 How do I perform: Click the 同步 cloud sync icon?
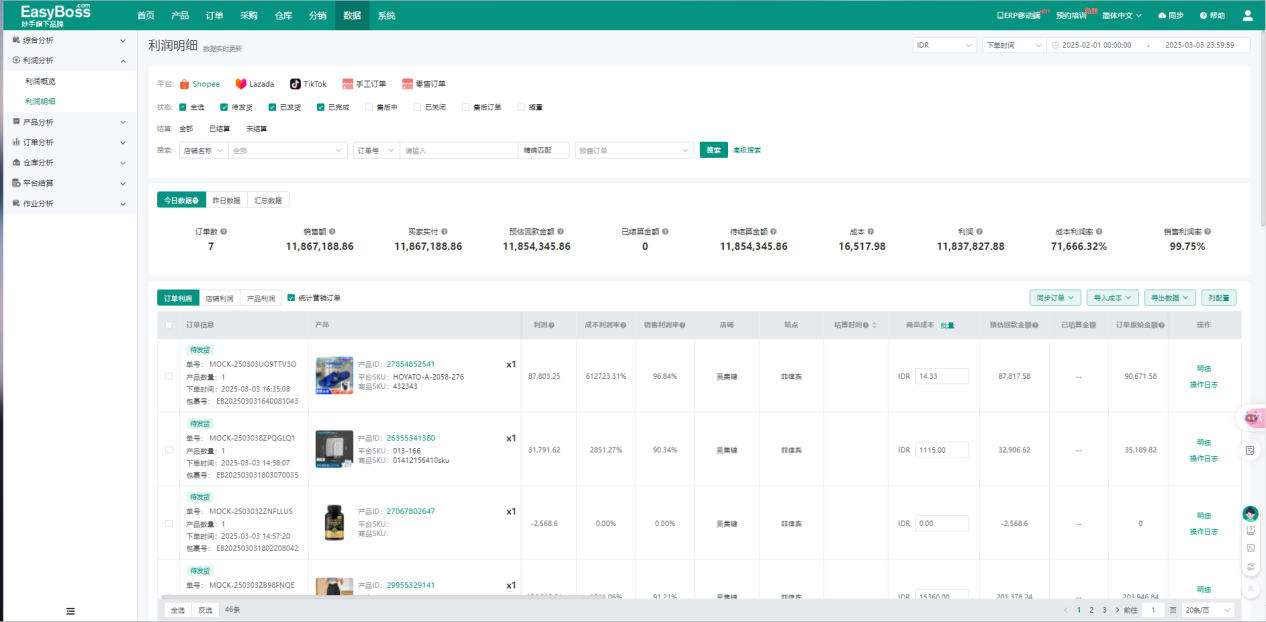[x=1162, y=15]
